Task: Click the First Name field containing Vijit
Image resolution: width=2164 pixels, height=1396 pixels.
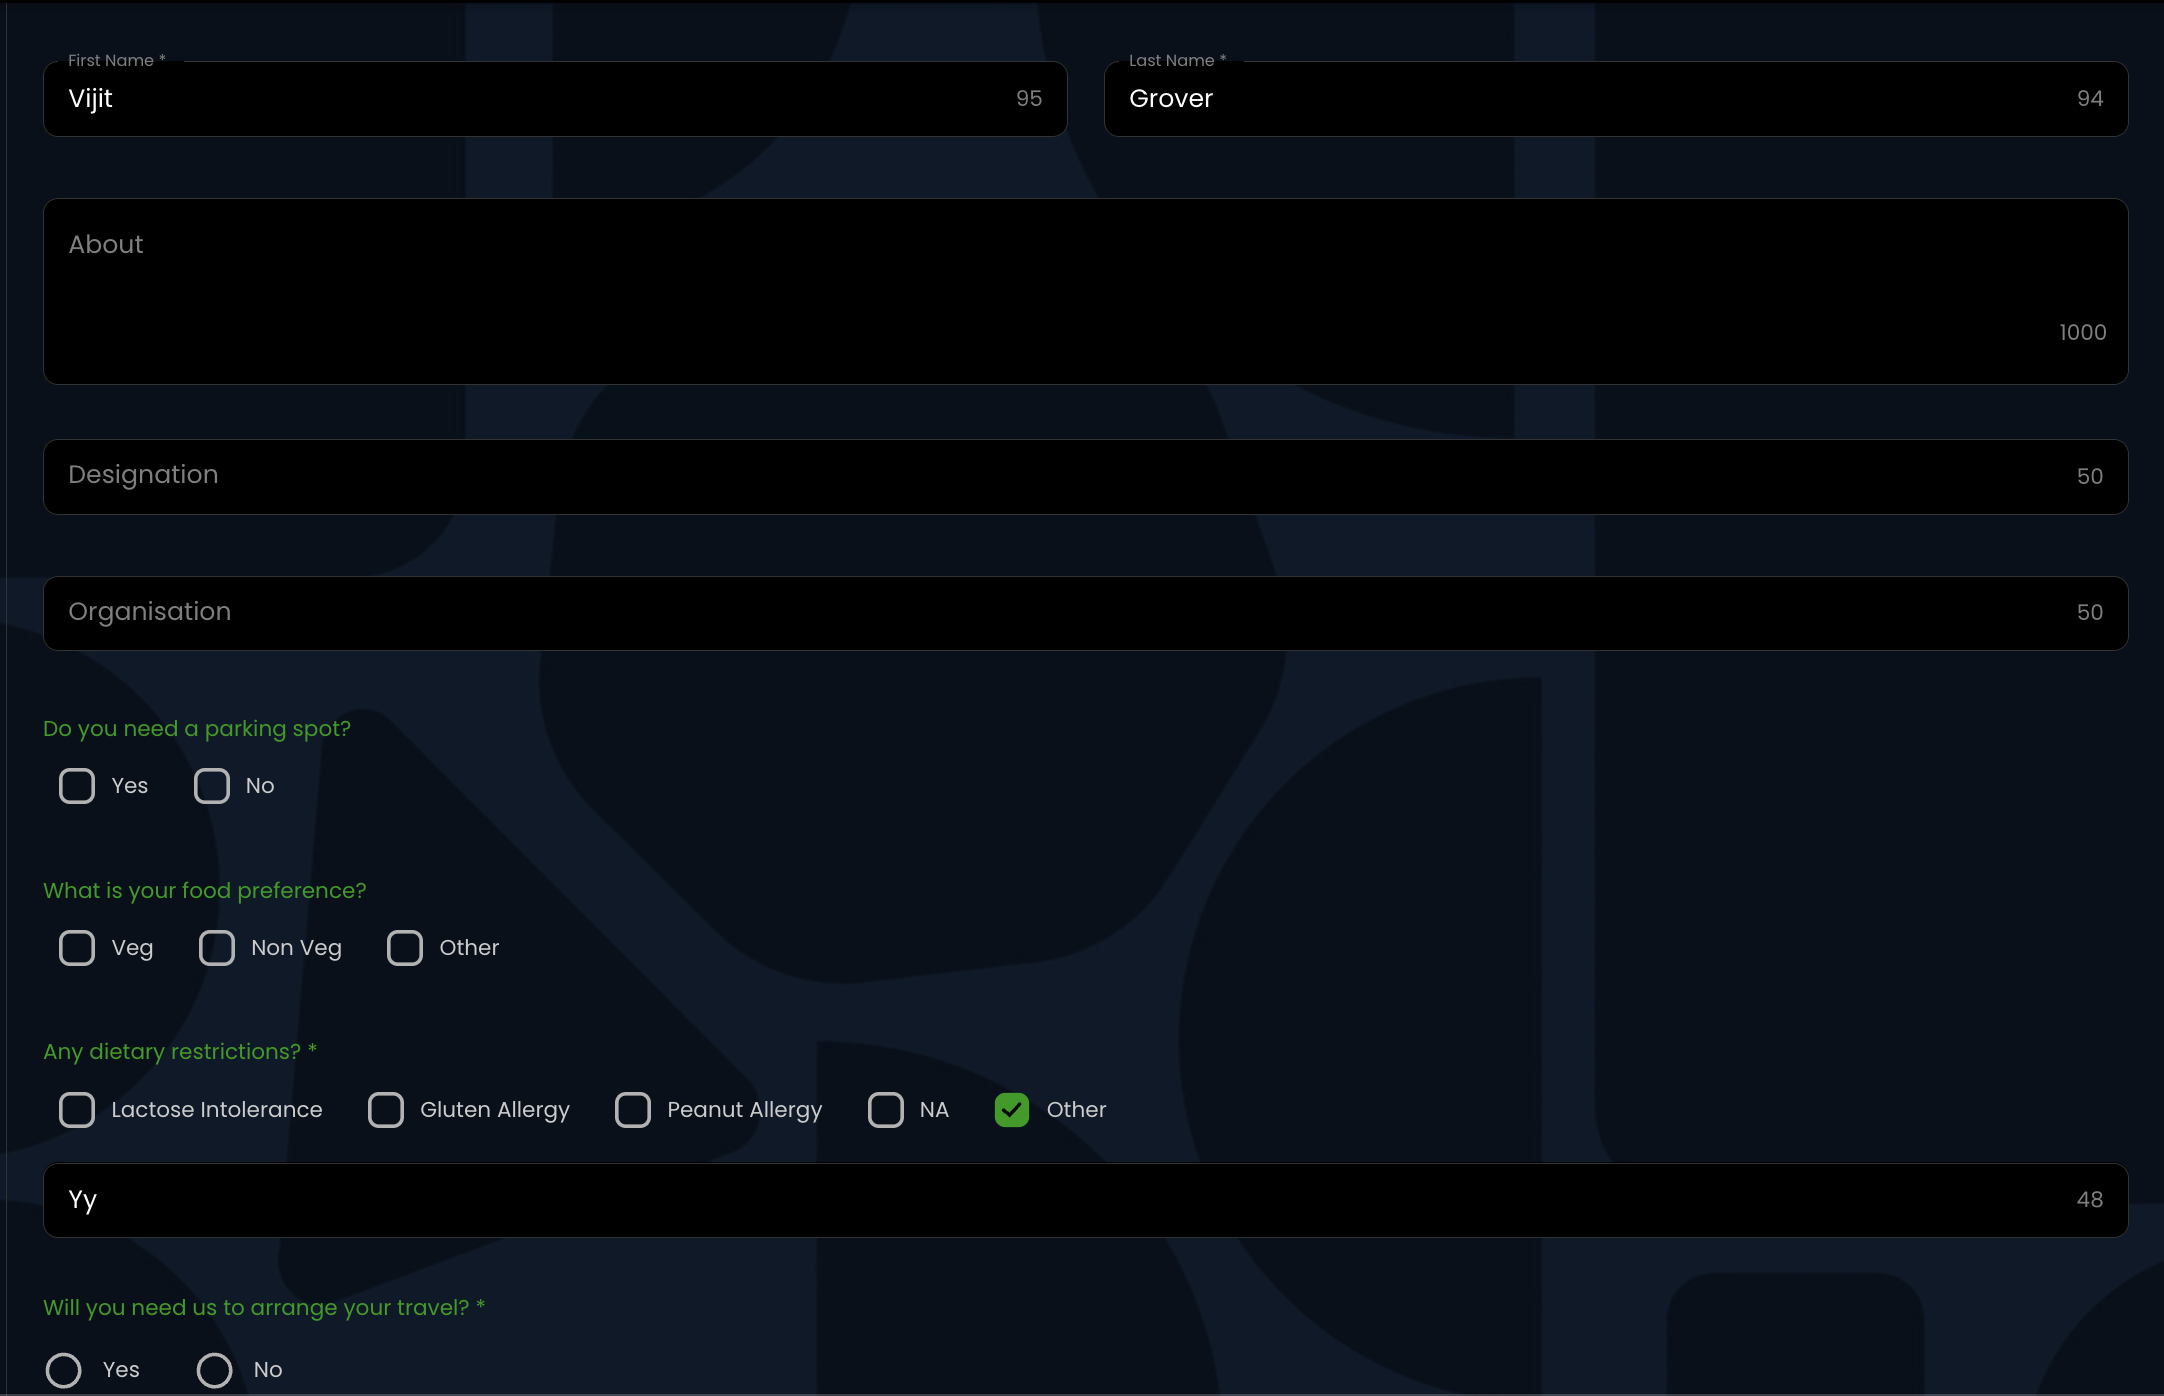Action: coord(555,99)
